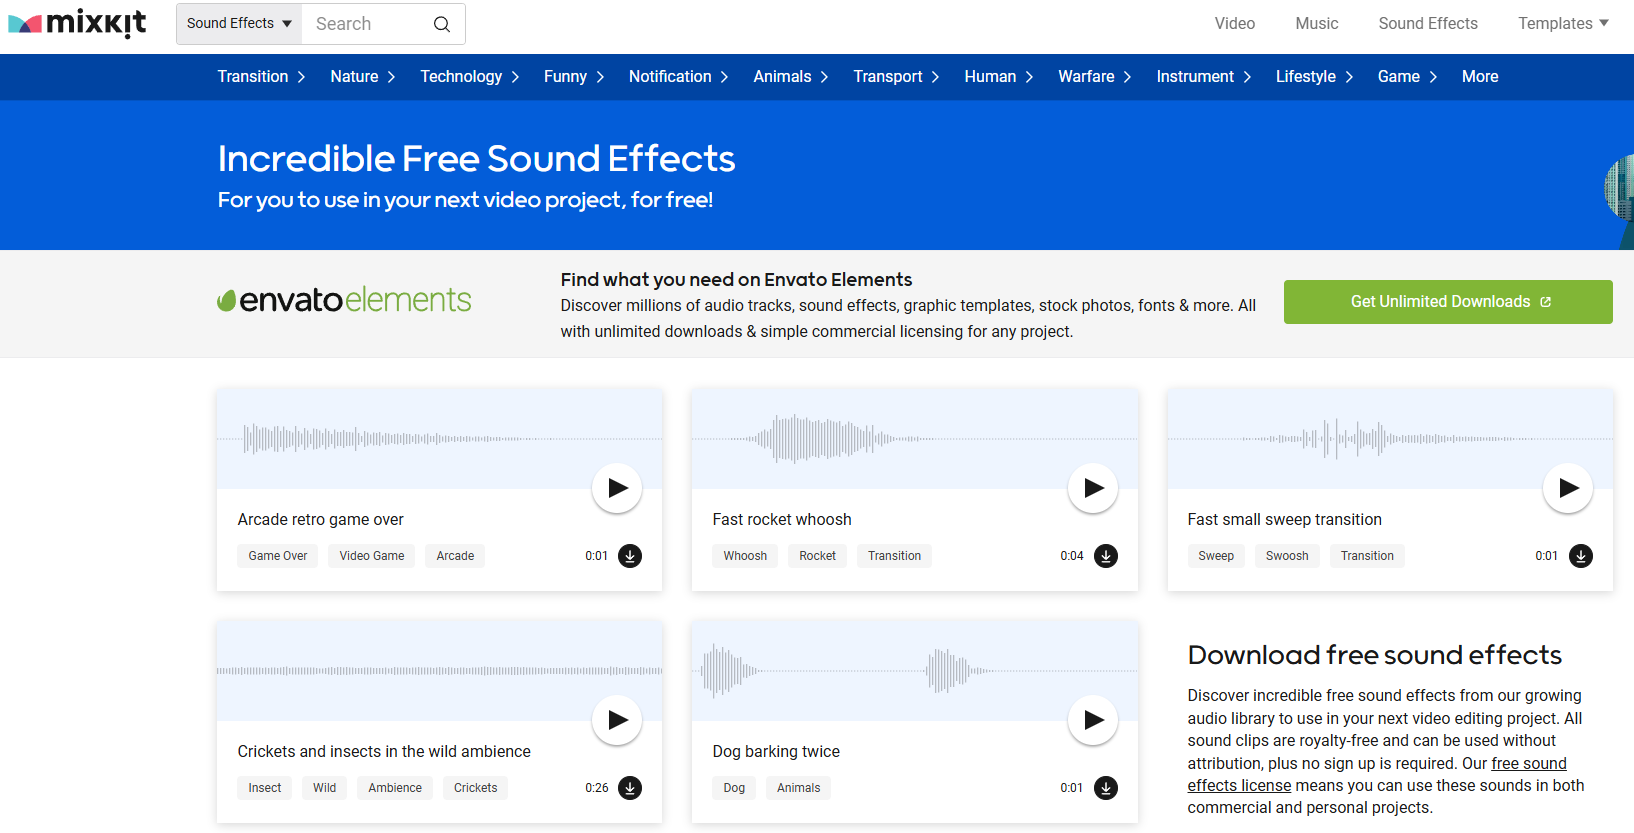The image size is (1634, 833).
Task: Open the More categories menu
Action: (x=1480, y=77)
